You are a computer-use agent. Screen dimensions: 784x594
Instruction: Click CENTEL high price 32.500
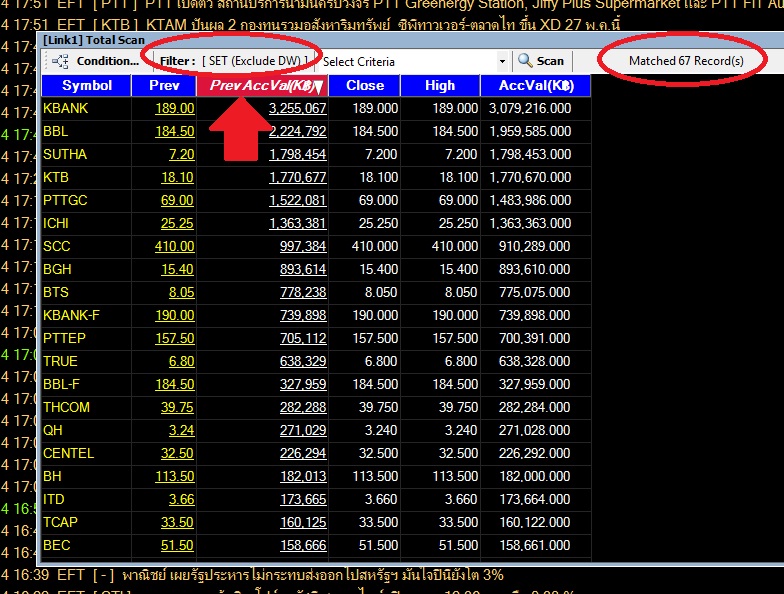[458, 454]
